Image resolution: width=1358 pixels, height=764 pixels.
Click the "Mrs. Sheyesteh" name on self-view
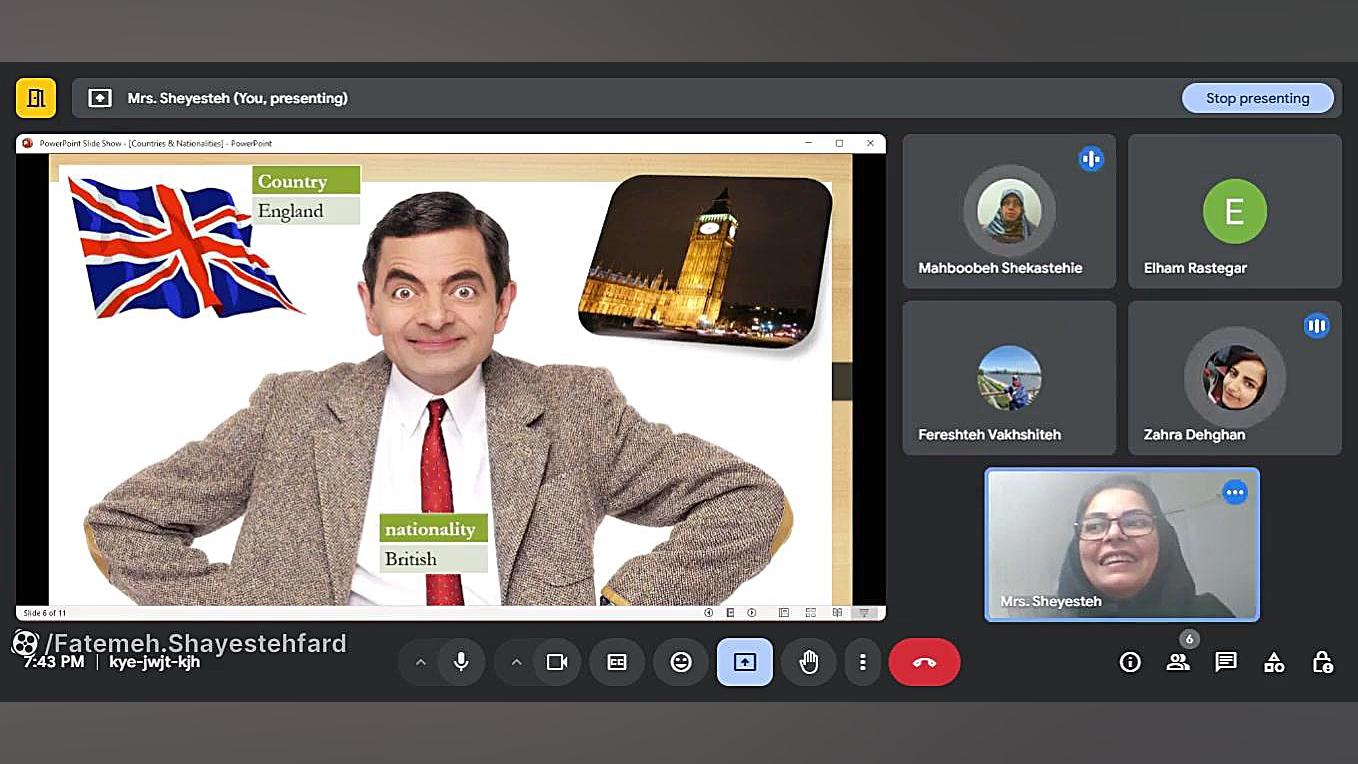pyautogui.click(x=1051, y=601)
